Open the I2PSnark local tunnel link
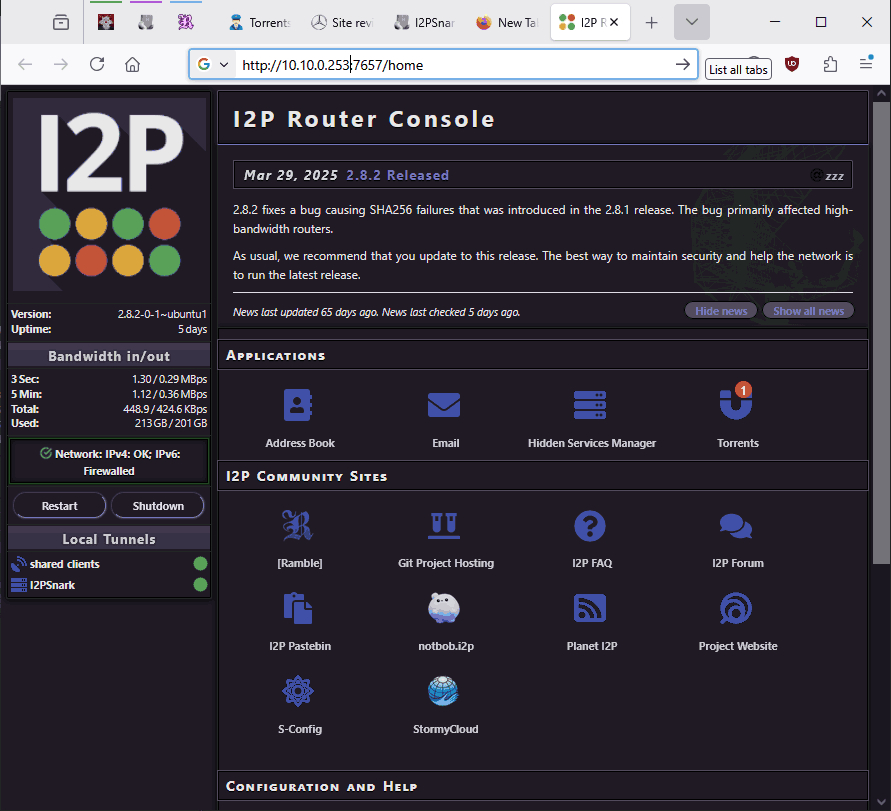 tap(52, 585)
